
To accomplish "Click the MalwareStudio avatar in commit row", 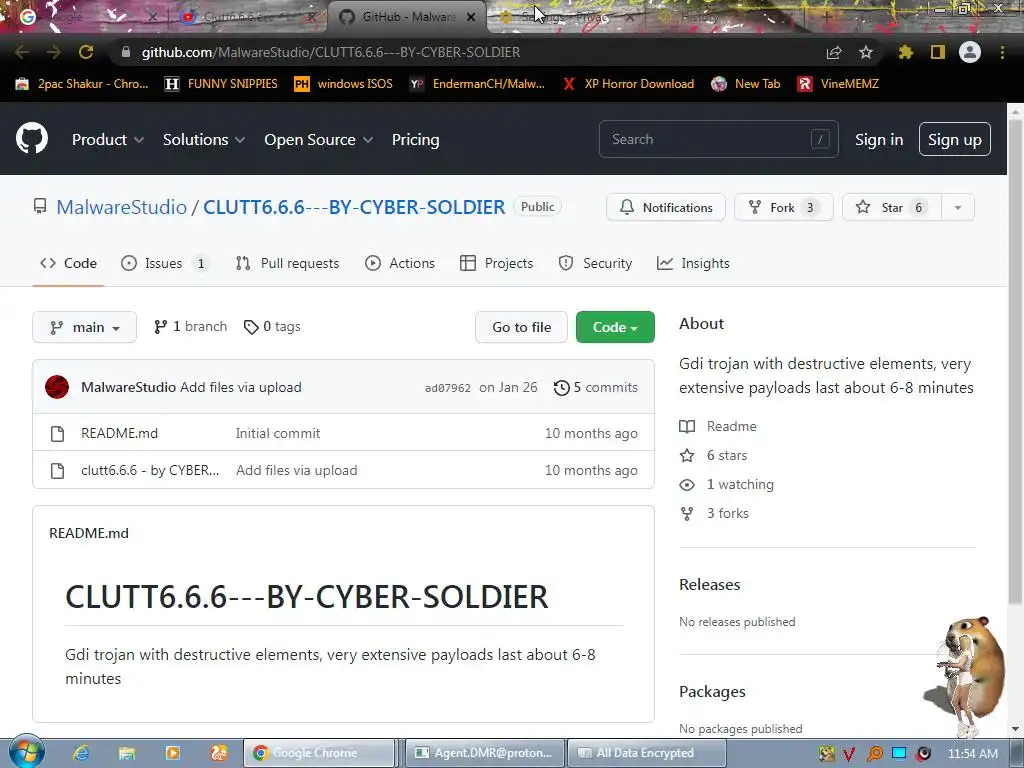I will [x=57, y=387].
